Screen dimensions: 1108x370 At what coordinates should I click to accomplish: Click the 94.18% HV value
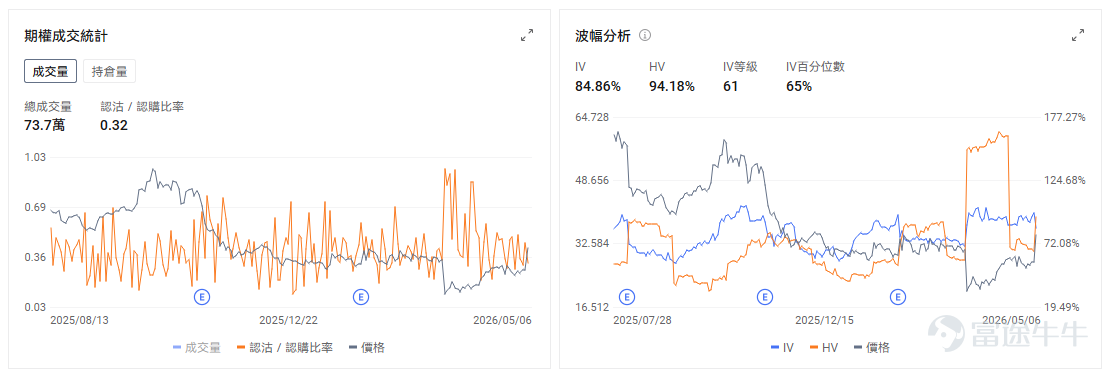point(671,87)
